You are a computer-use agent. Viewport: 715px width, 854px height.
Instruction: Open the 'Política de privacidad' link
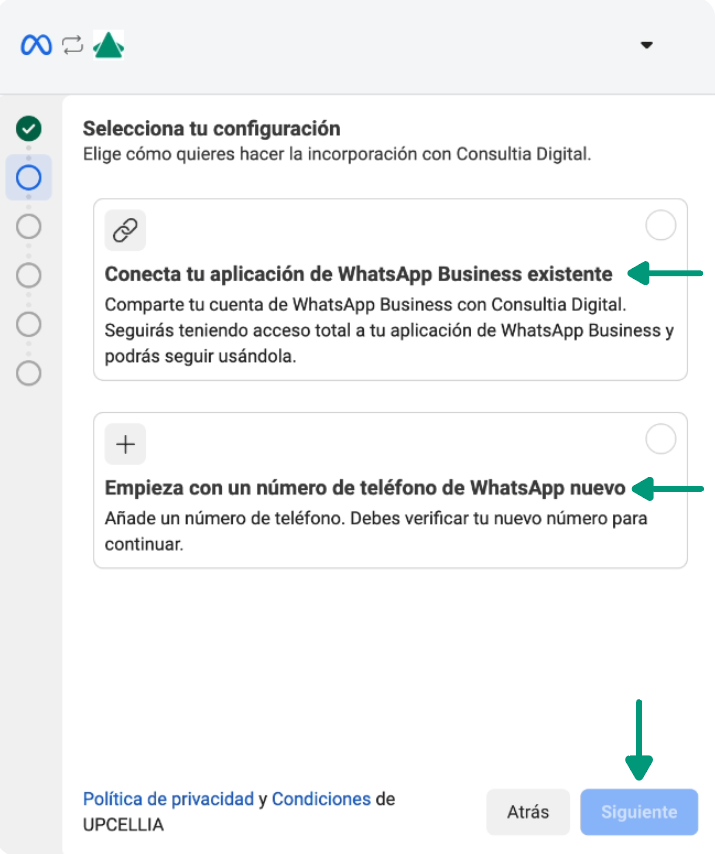(x=168, y=799)
